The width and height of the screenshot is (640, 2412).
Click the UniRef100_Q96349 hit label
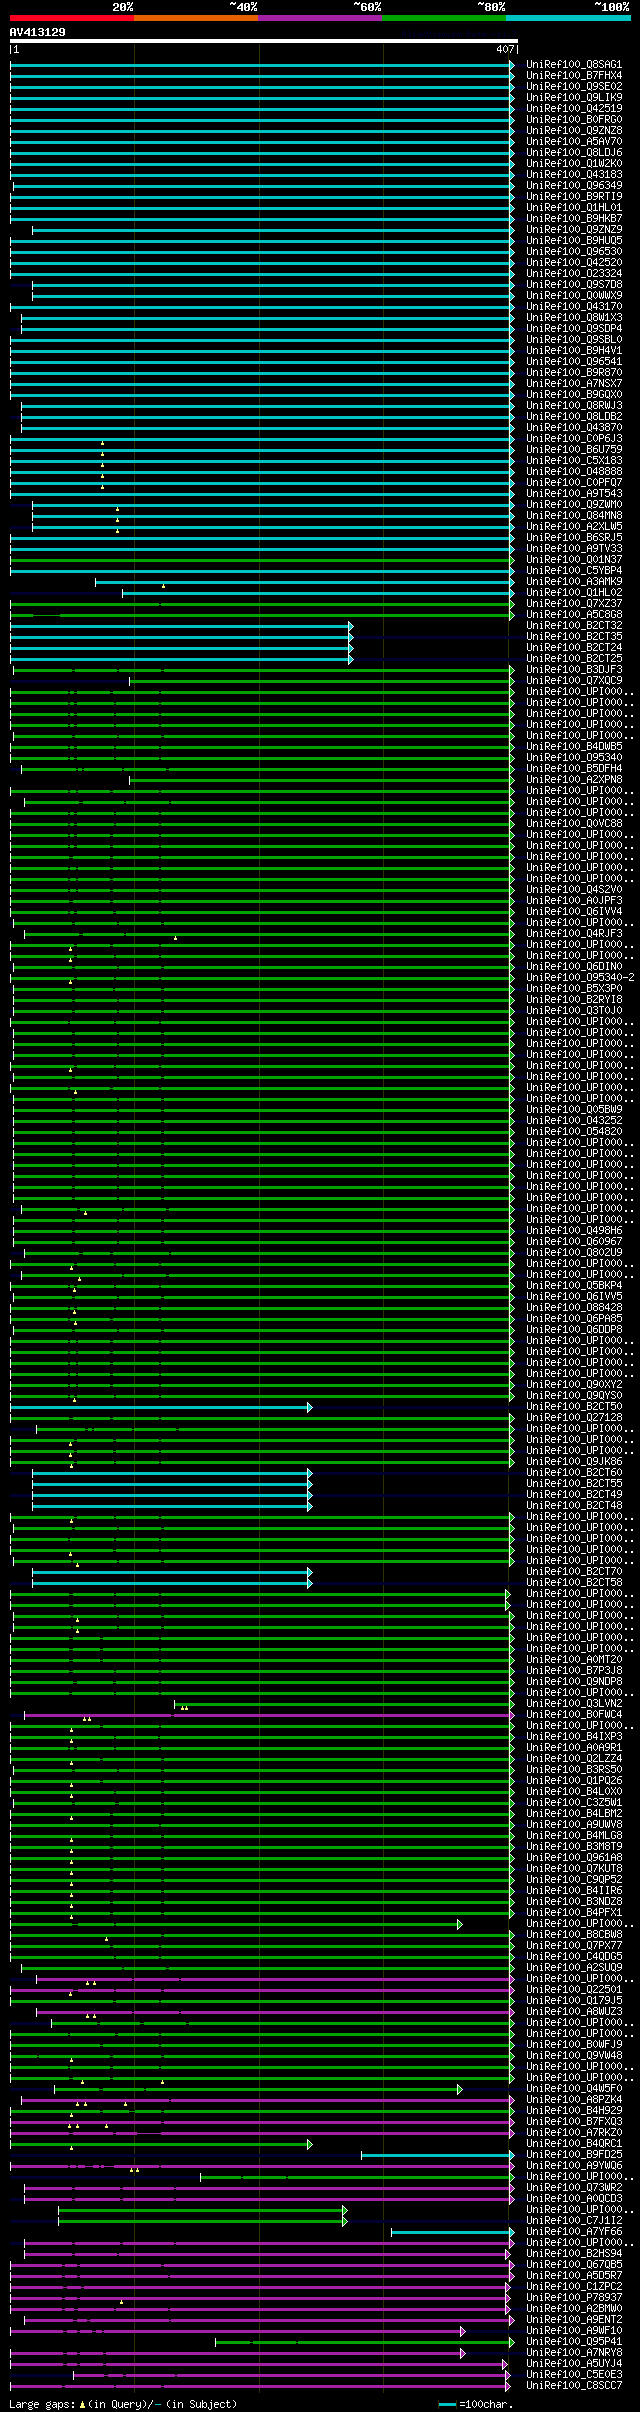pyautogui.click(x=574, y=186)
